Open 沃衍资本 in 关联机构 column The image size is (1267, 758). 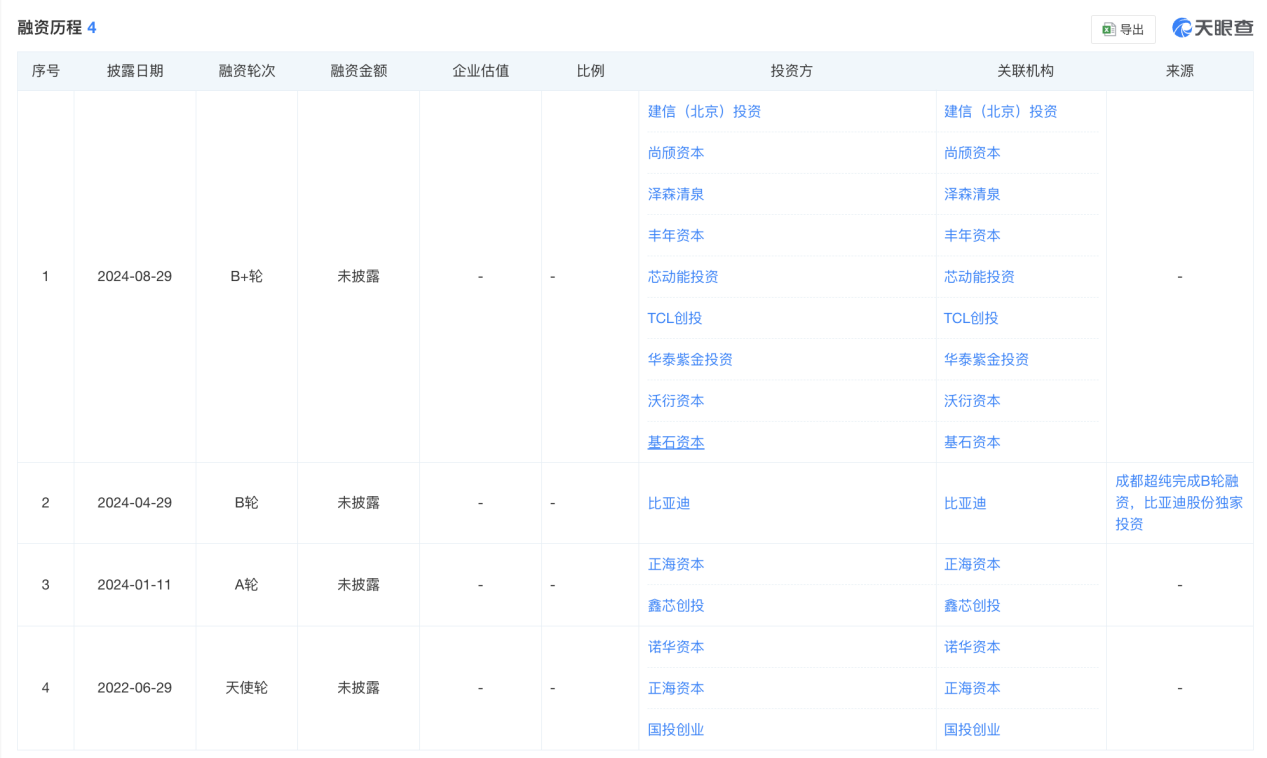click(x=972, y=401)
